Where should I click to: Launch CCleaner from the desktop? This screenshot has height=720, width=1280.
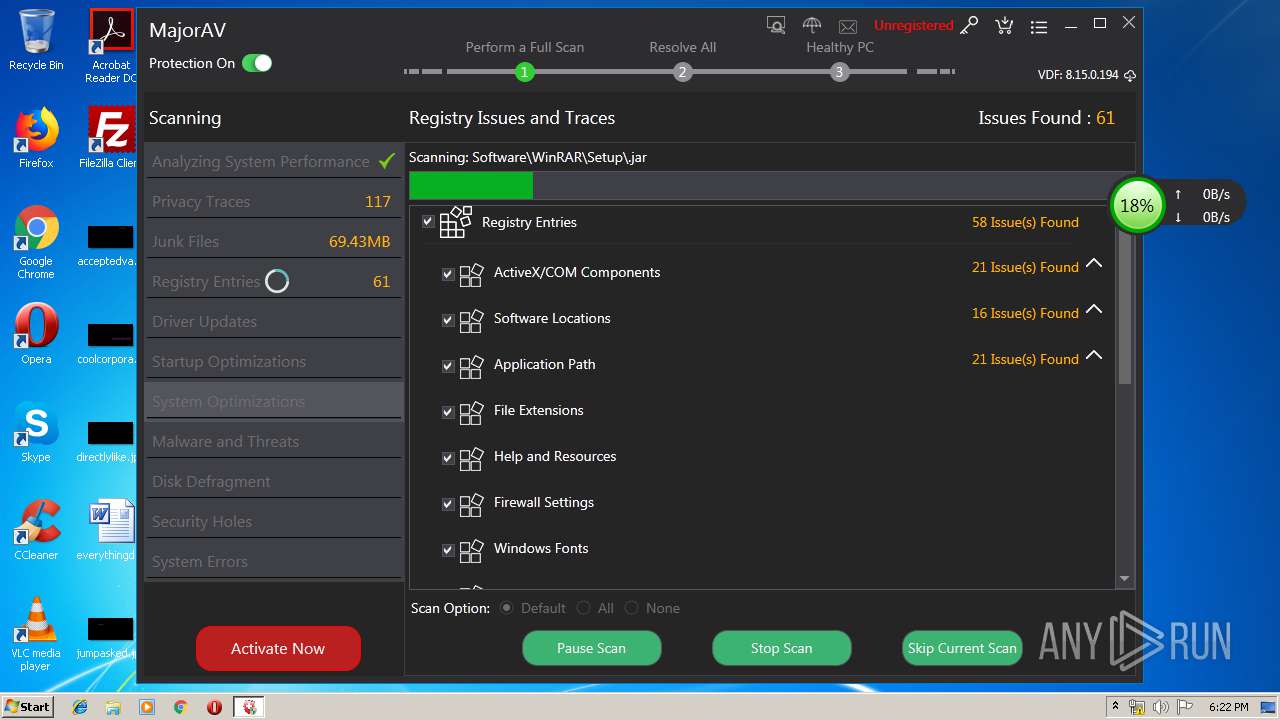click(x=36, y=530)
